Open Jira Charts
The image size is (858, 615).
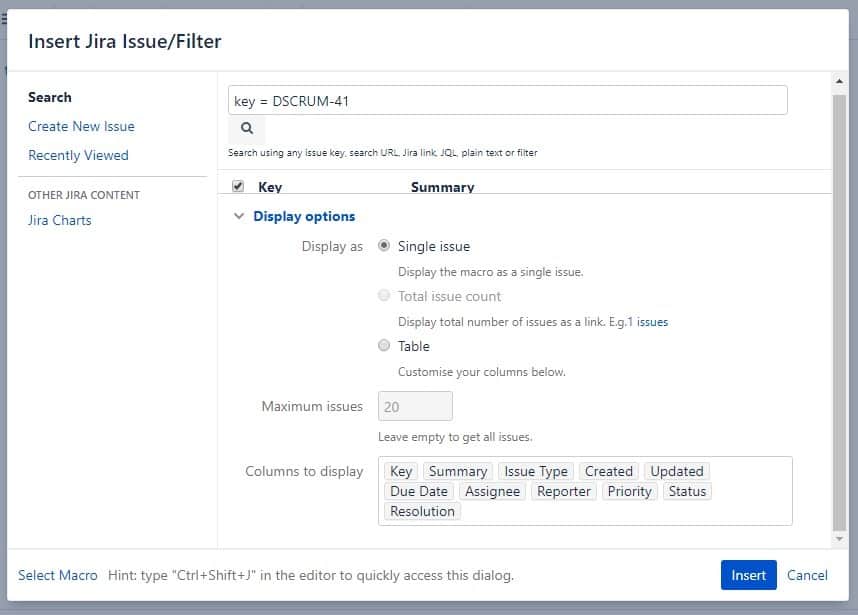(x=59, y=220)
